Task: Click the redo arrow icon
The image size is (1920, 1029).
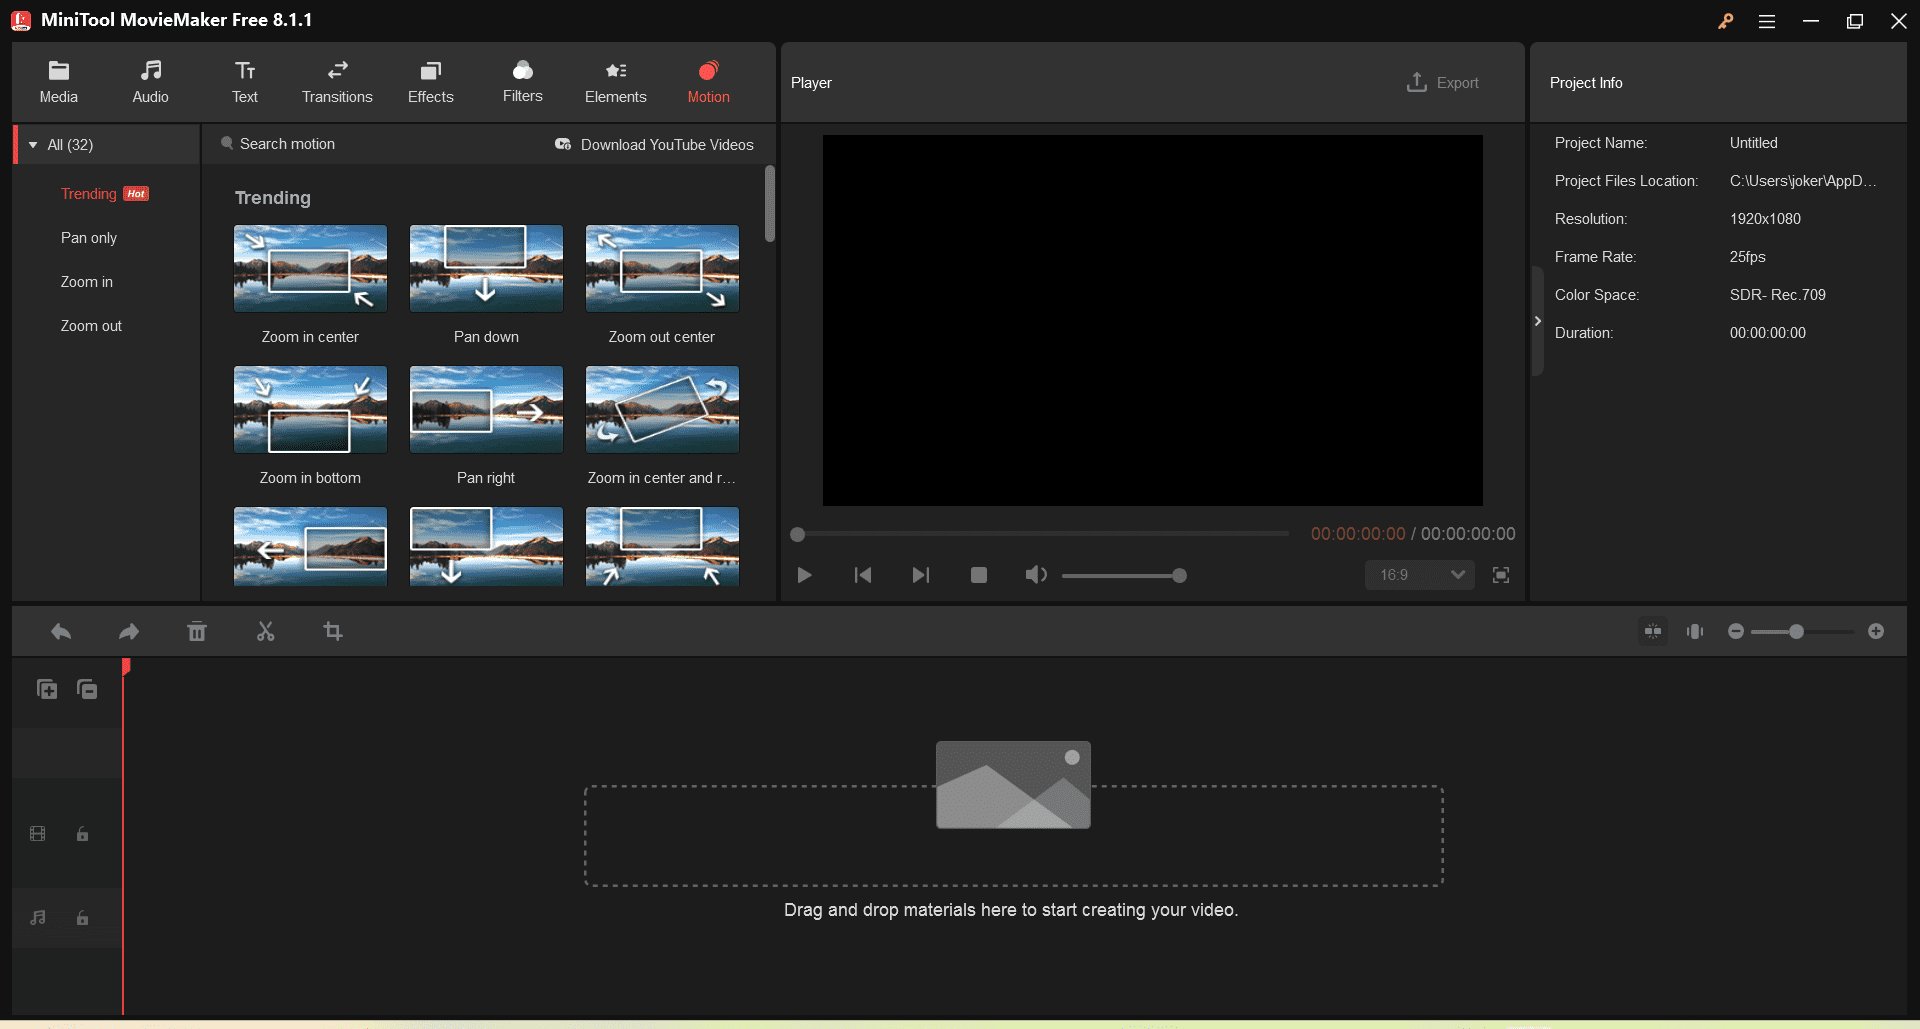Action: pos(129,632)
